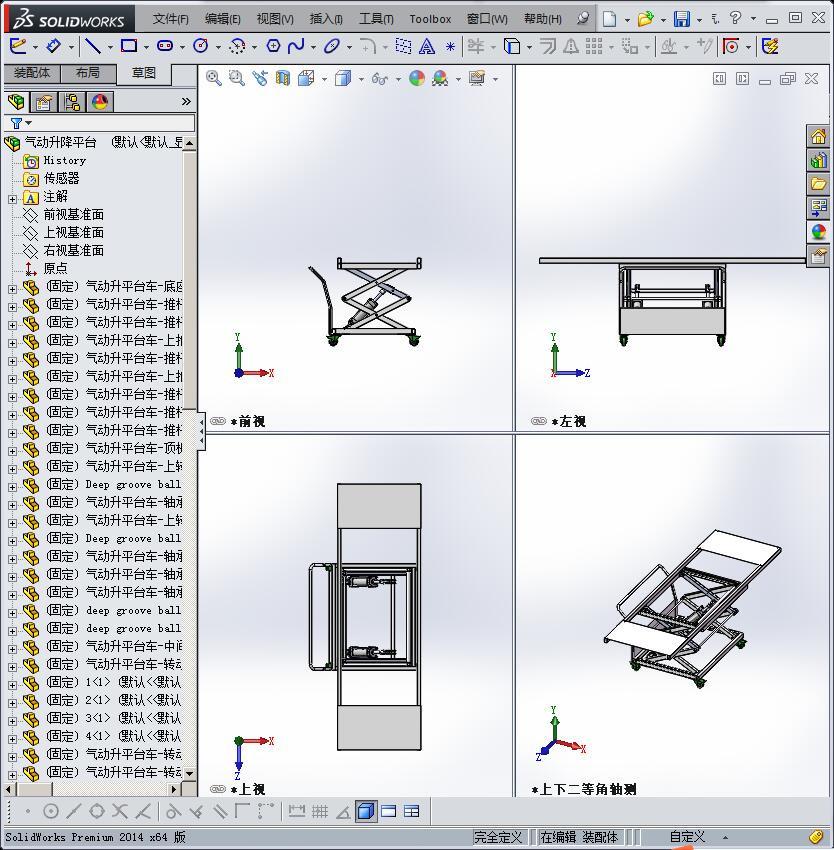Open the 编辑(E) menu
834x850 pixels.
click(x=222, y=19)
